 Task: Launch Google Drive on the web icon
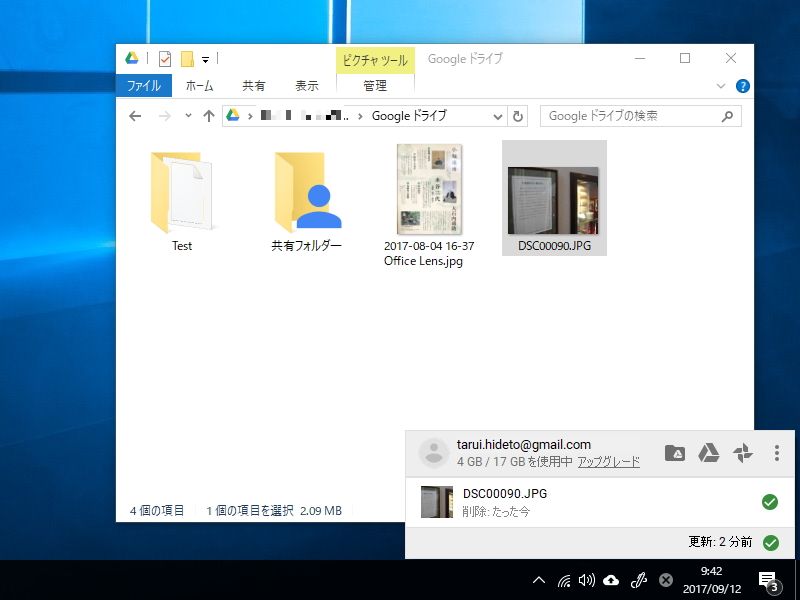pyautogui.click(x=708, y=452)
